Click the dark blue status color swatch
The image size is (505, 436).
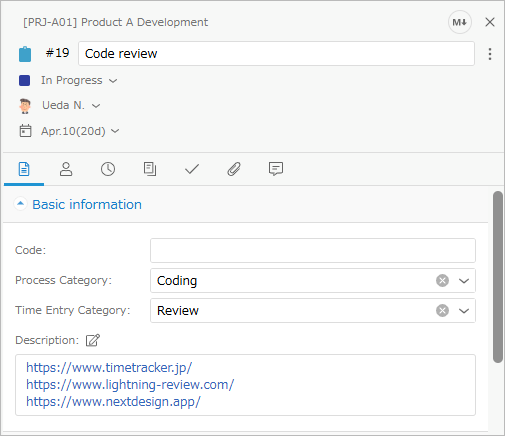25,80
